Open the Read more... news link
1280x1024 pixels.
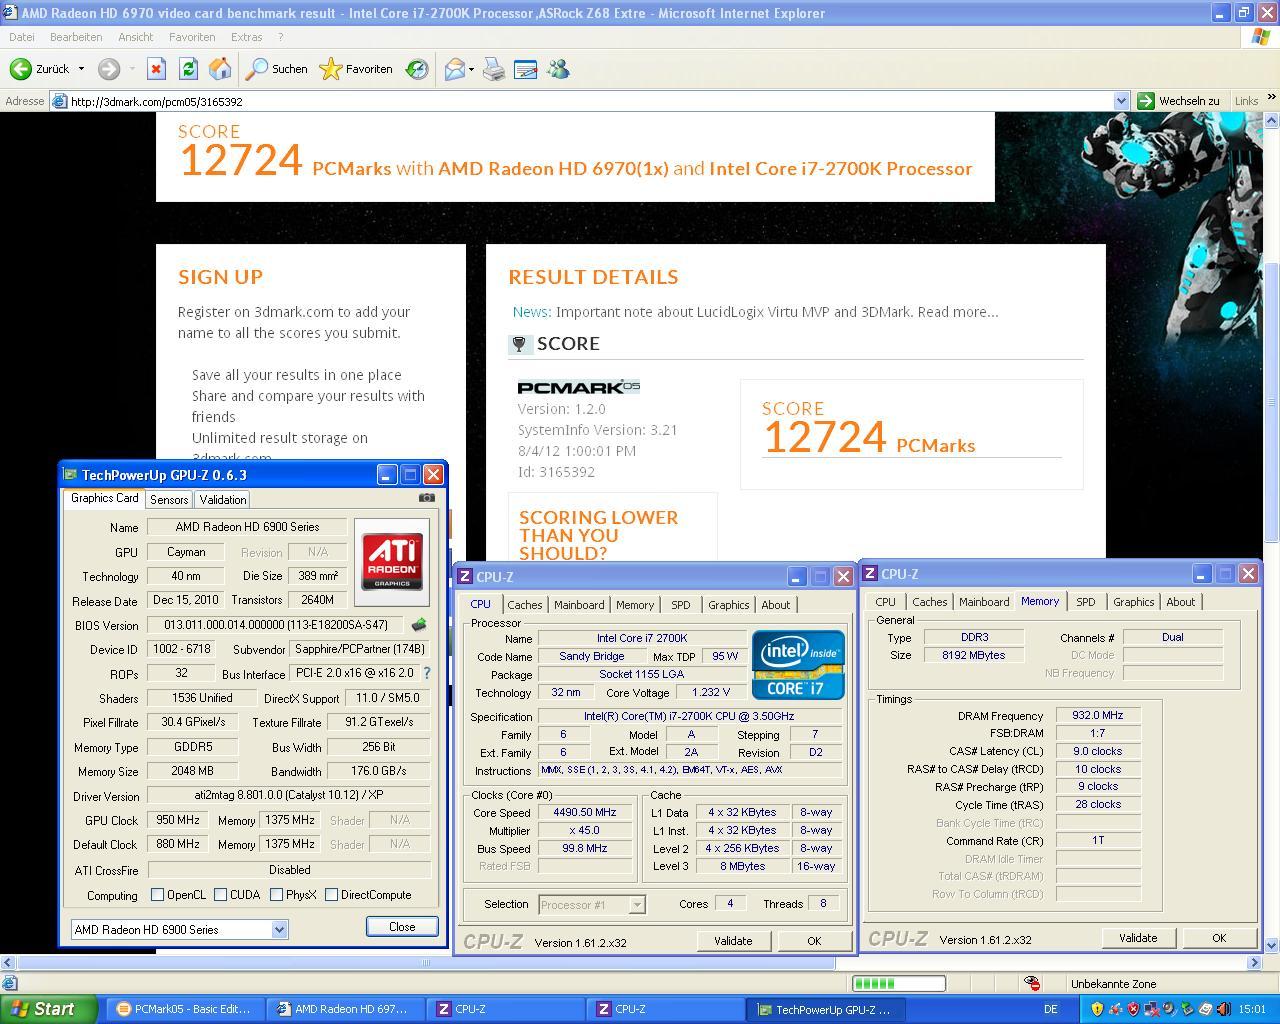[x=957, y=312]
